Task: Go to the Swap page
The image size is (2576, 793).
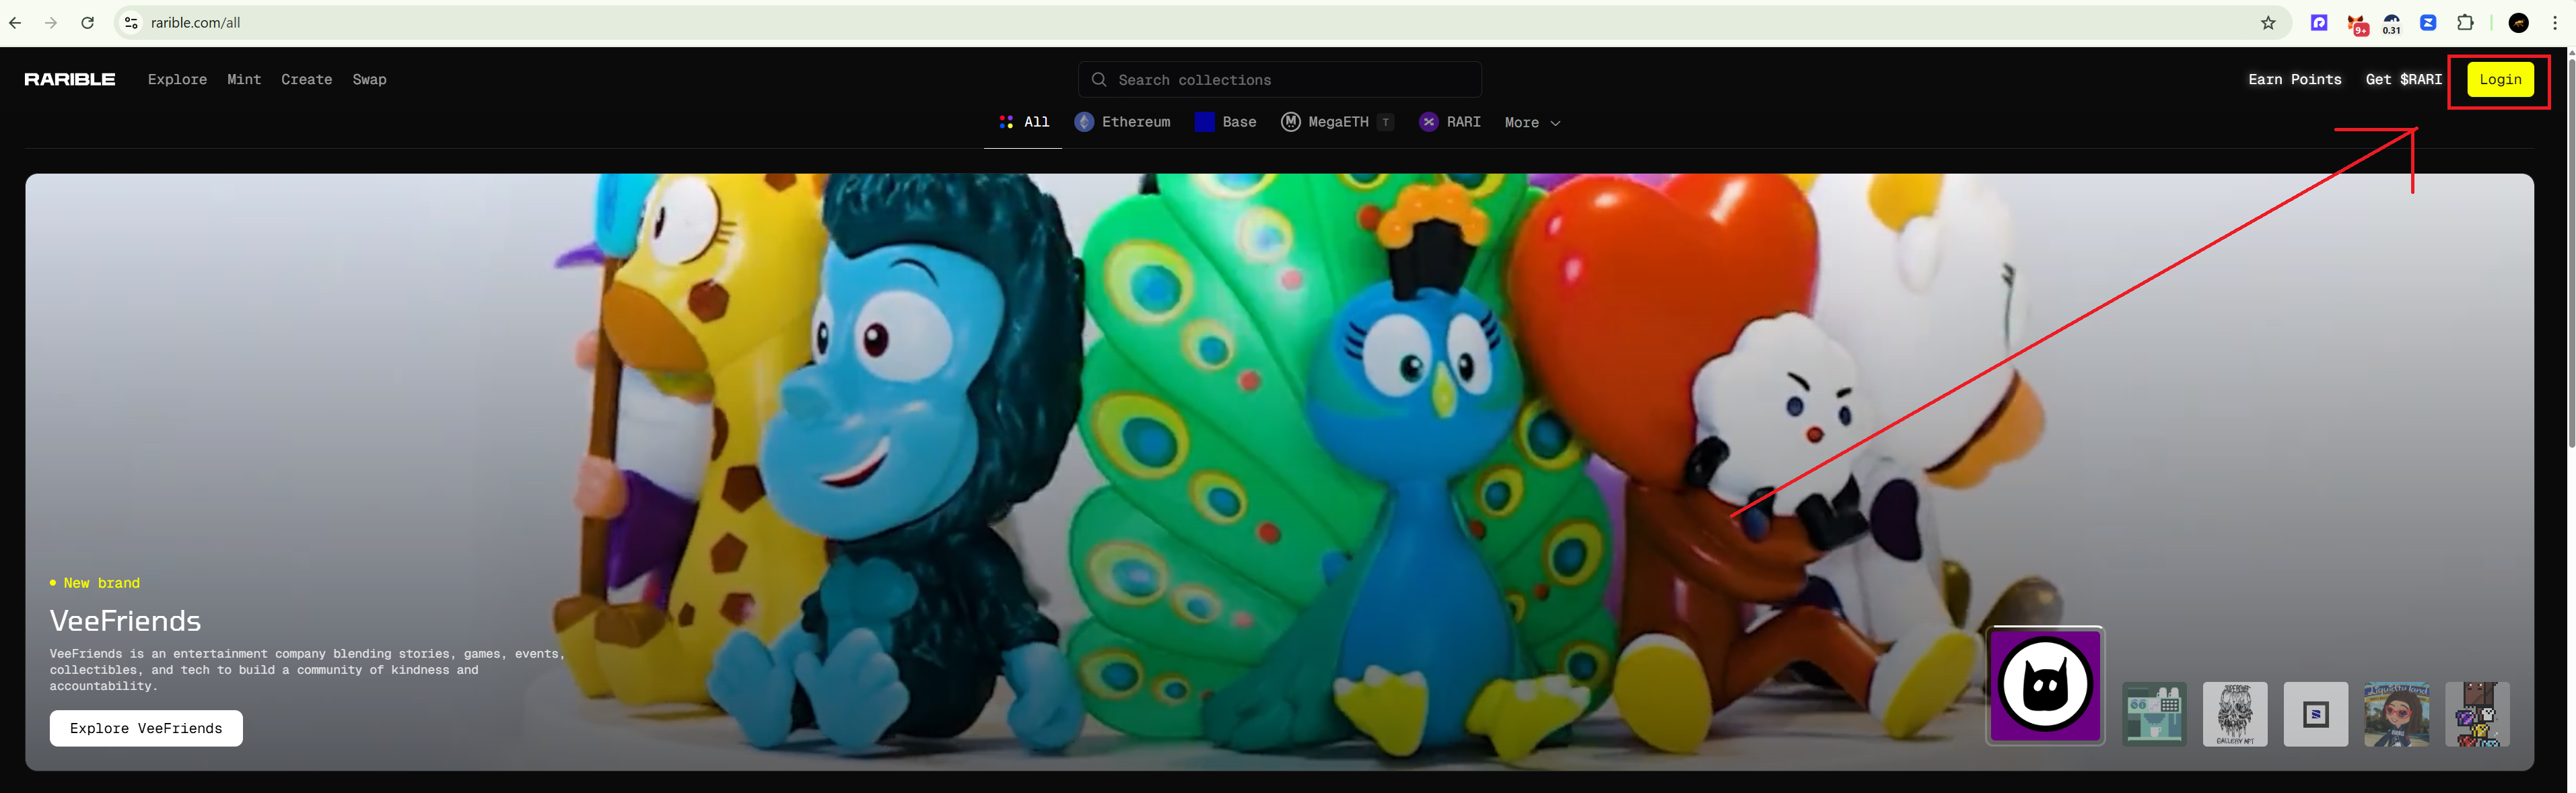Action: 369,79
